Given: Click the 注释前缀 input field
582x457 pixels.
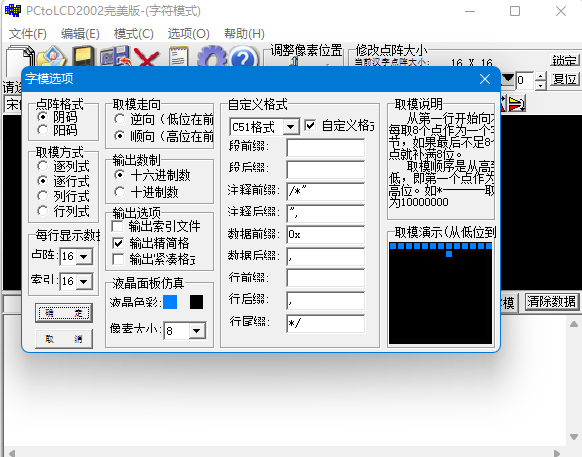Looking at the screenshot, I should (326, 192).
